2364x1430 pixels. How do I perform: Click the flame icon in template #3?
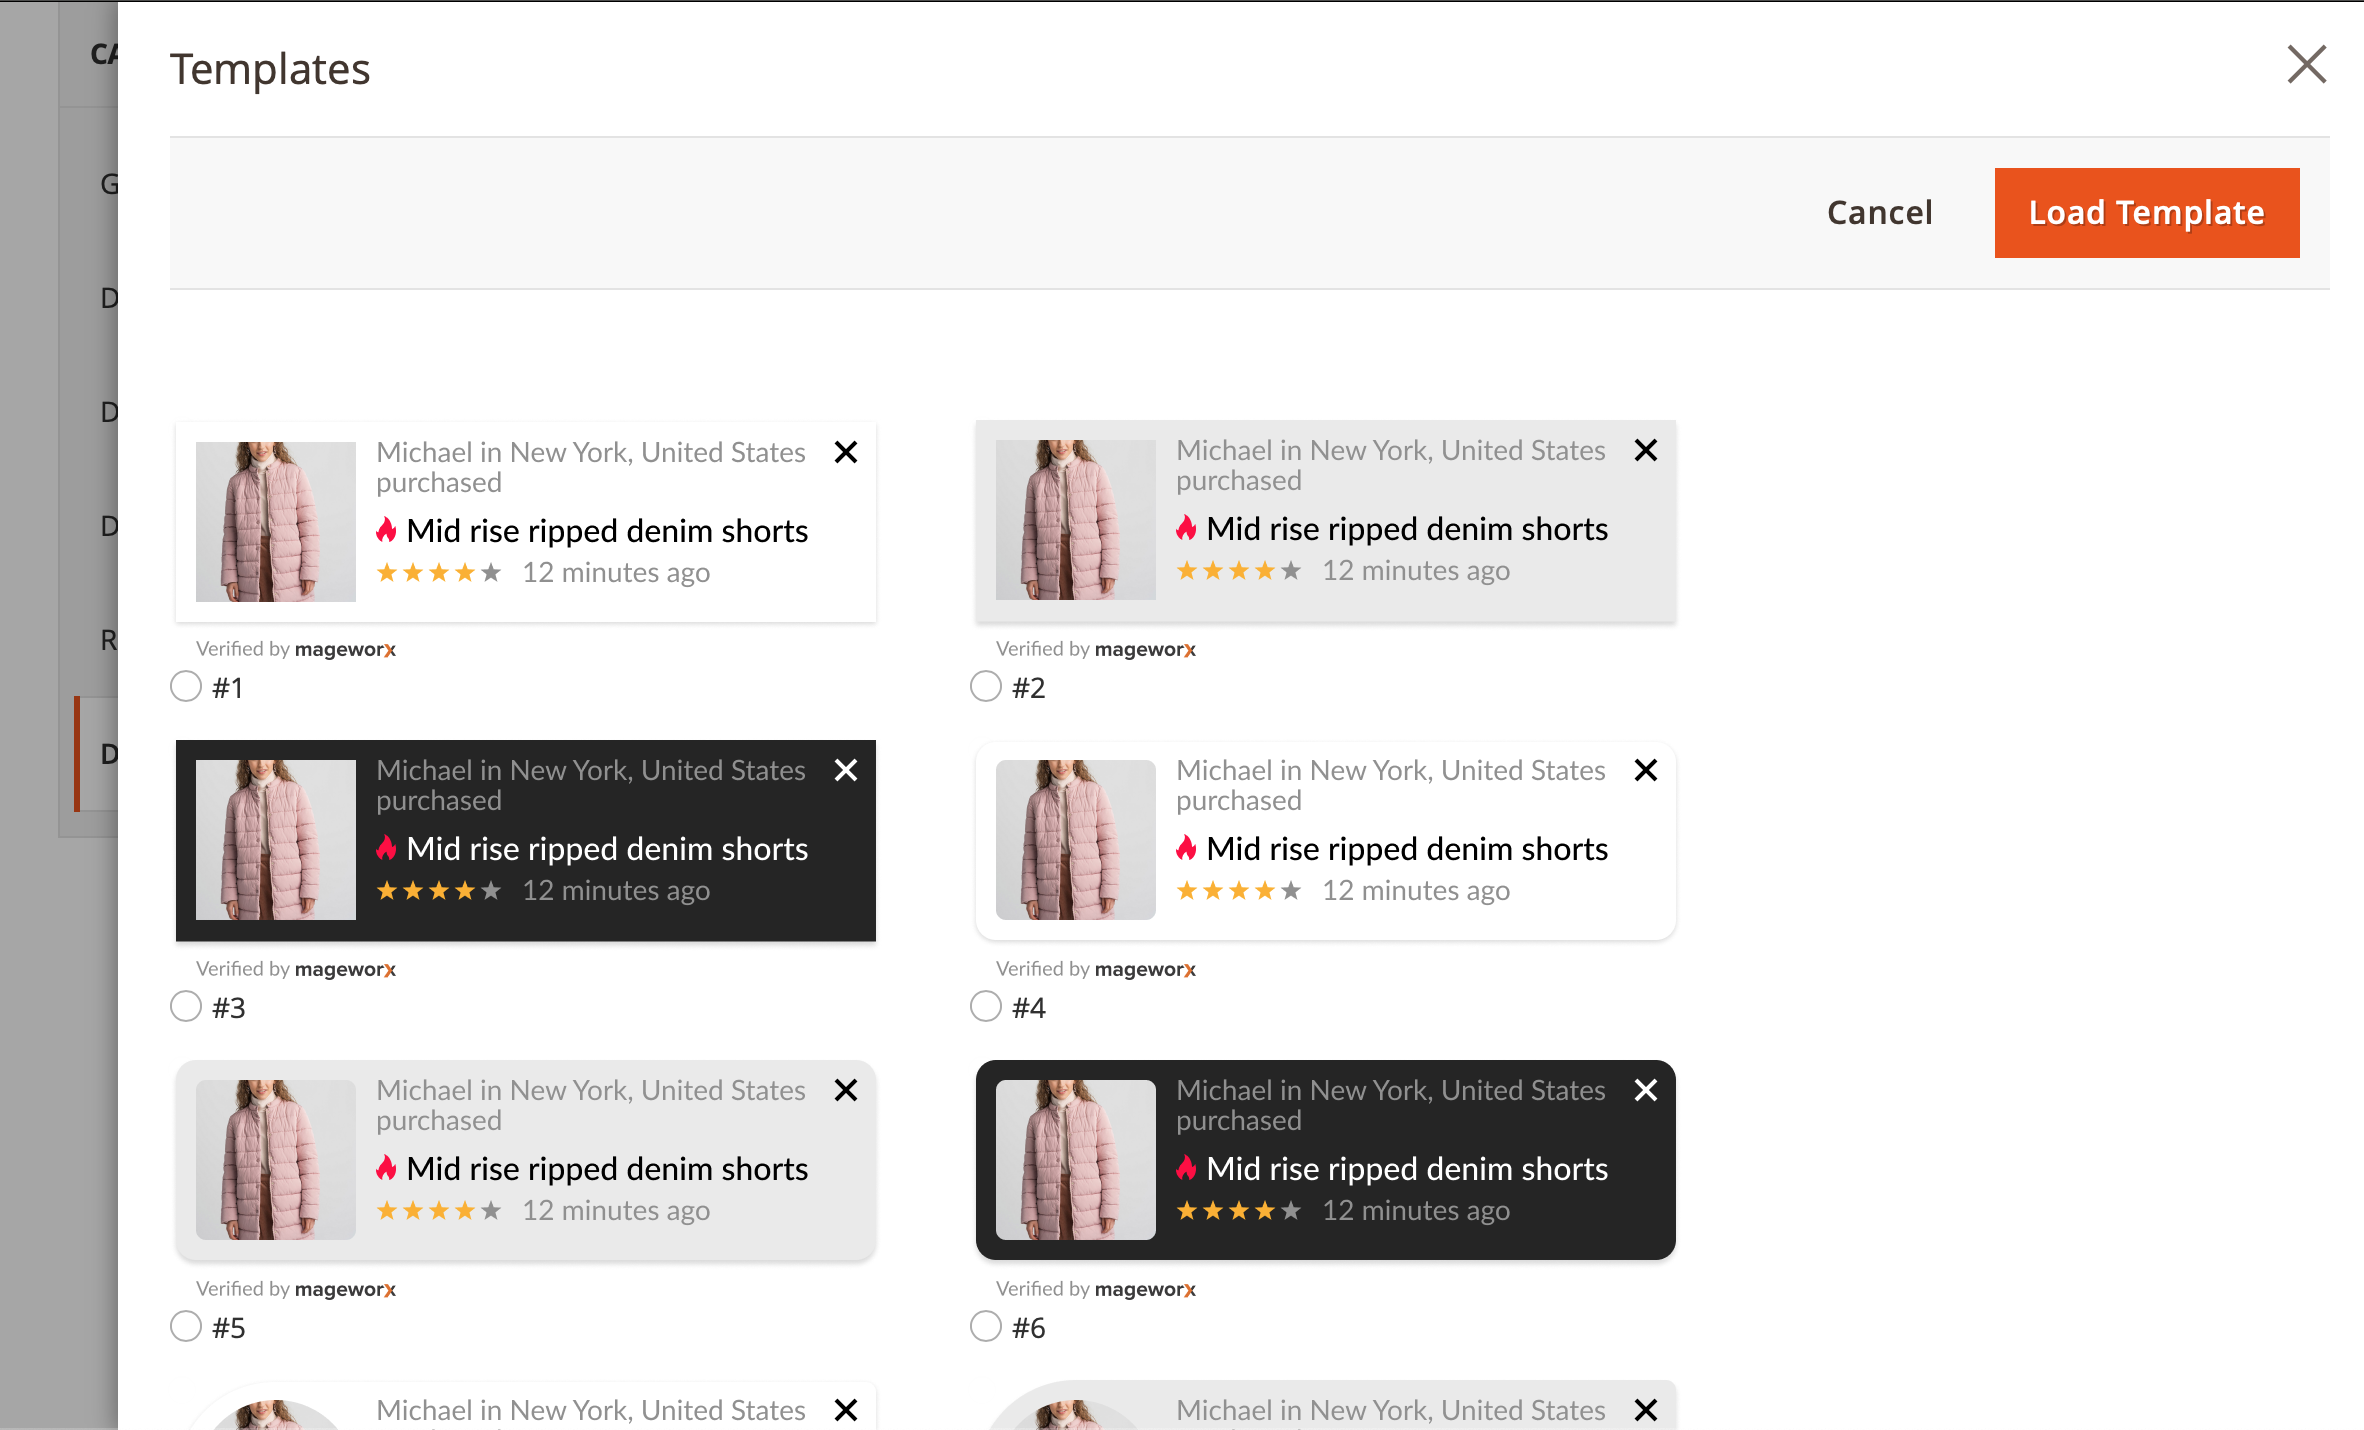[386, 848]
